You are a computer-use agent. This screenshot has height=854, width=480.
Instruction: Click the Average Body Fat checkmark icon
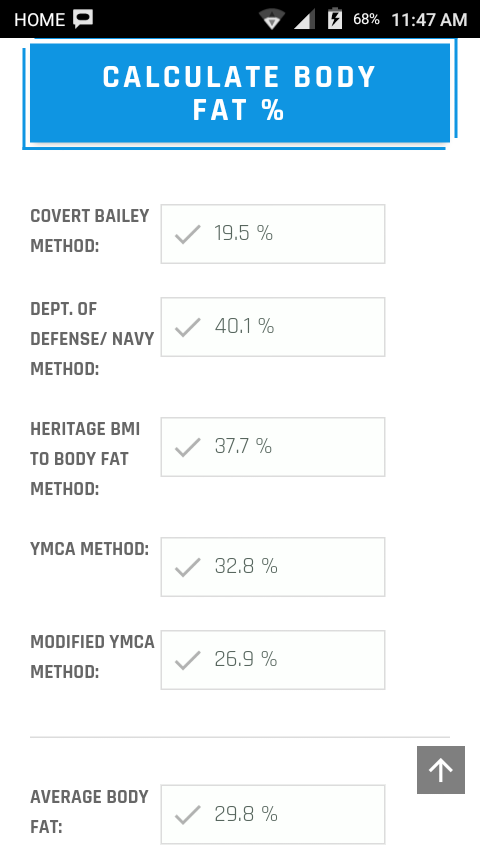(188, 815)
